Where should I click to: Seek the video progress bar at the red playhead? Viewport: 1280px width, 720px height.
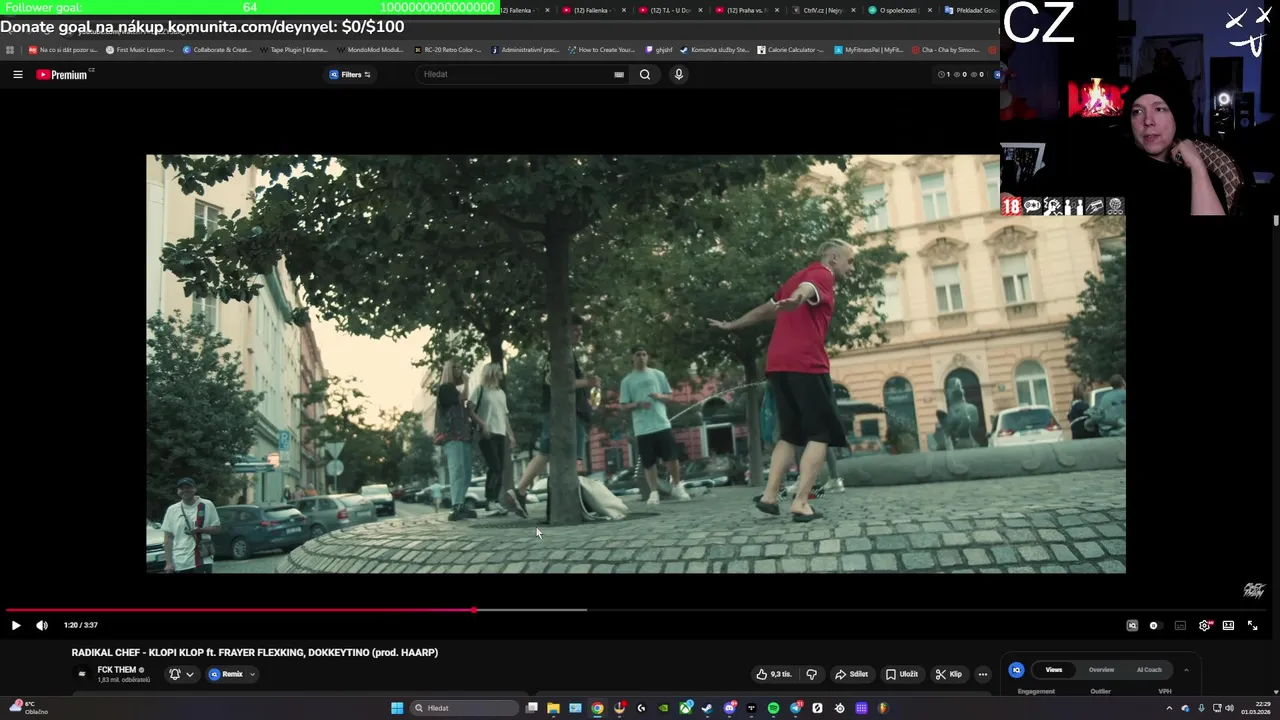474,610
